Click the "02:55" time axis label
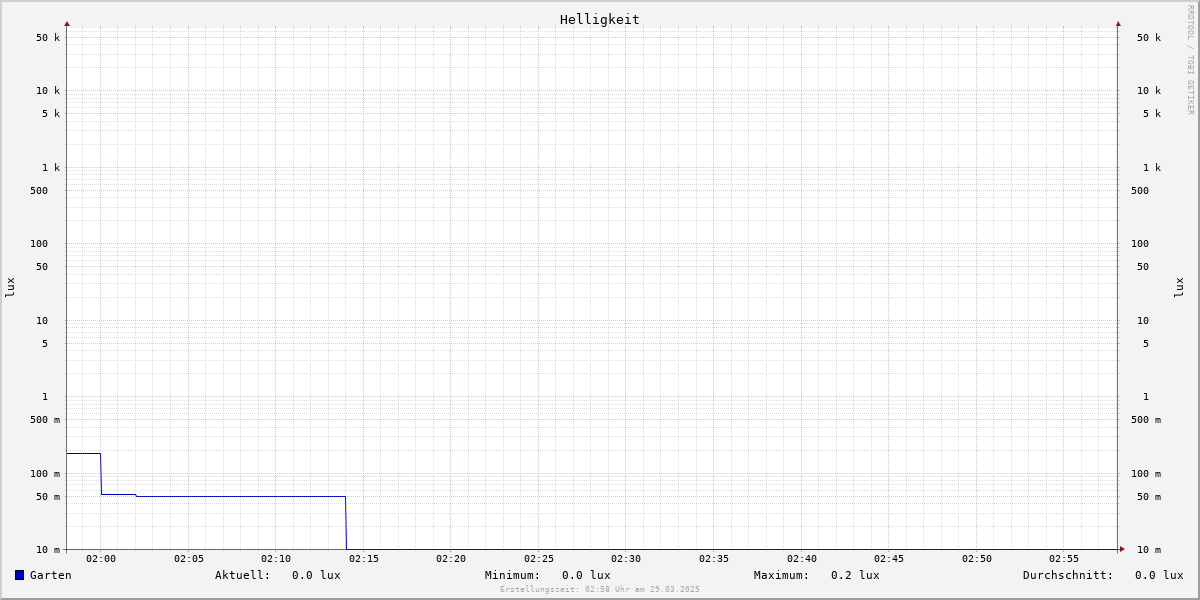 1064,559
